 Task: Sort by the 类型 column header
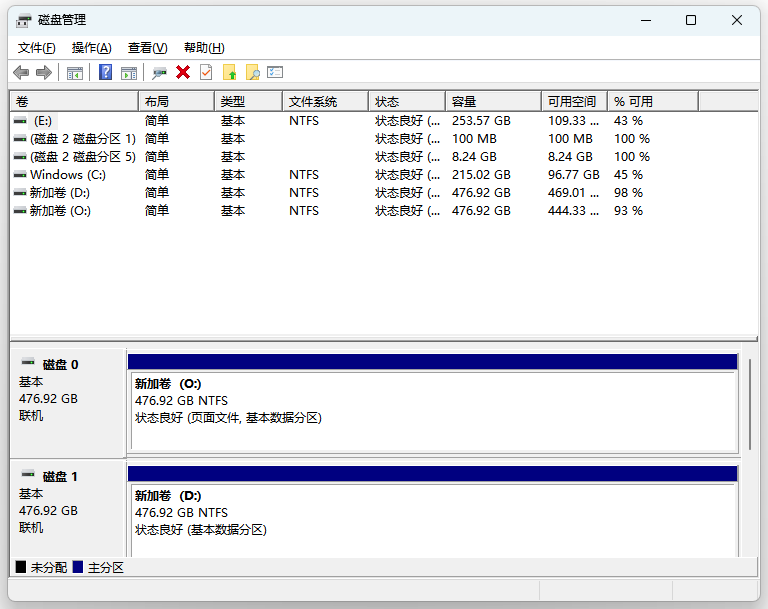(248, 101)
